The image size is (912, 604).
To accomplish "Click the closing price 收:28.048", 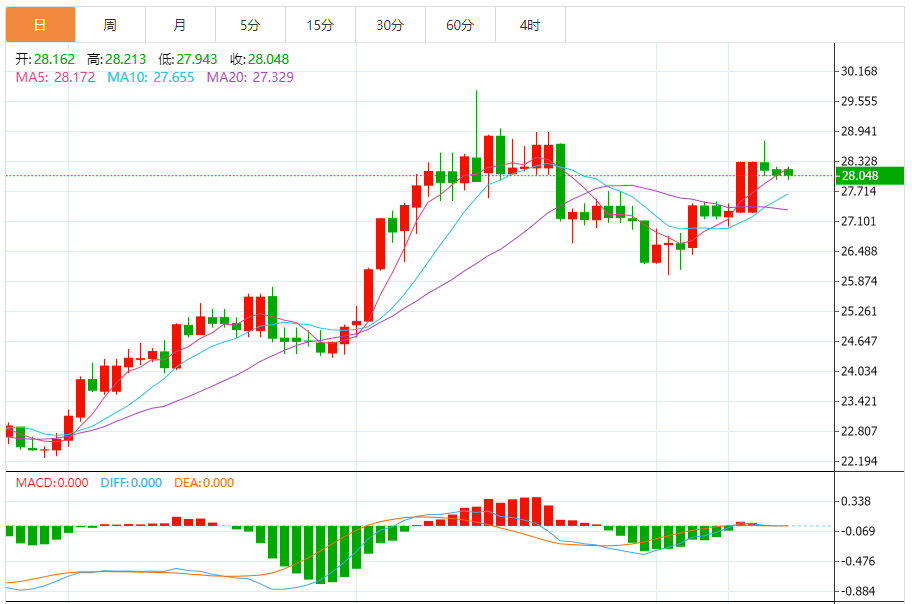I will 259,59.
